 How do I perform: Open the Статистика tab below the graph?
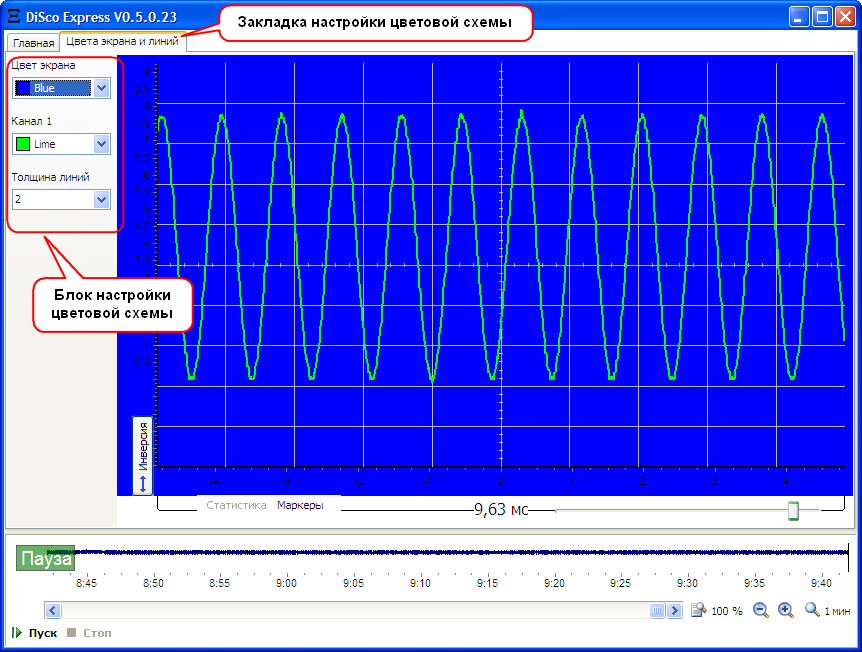pos(236,506)
